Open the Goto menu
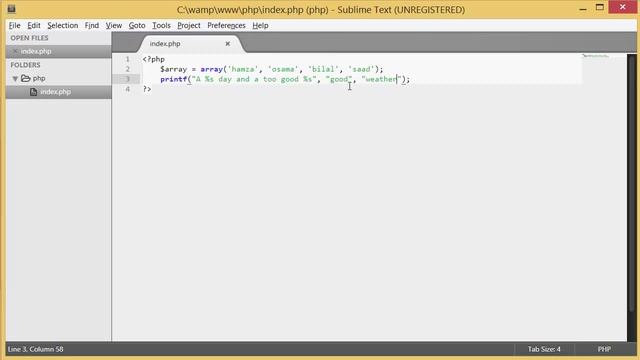 click(137, 25)
